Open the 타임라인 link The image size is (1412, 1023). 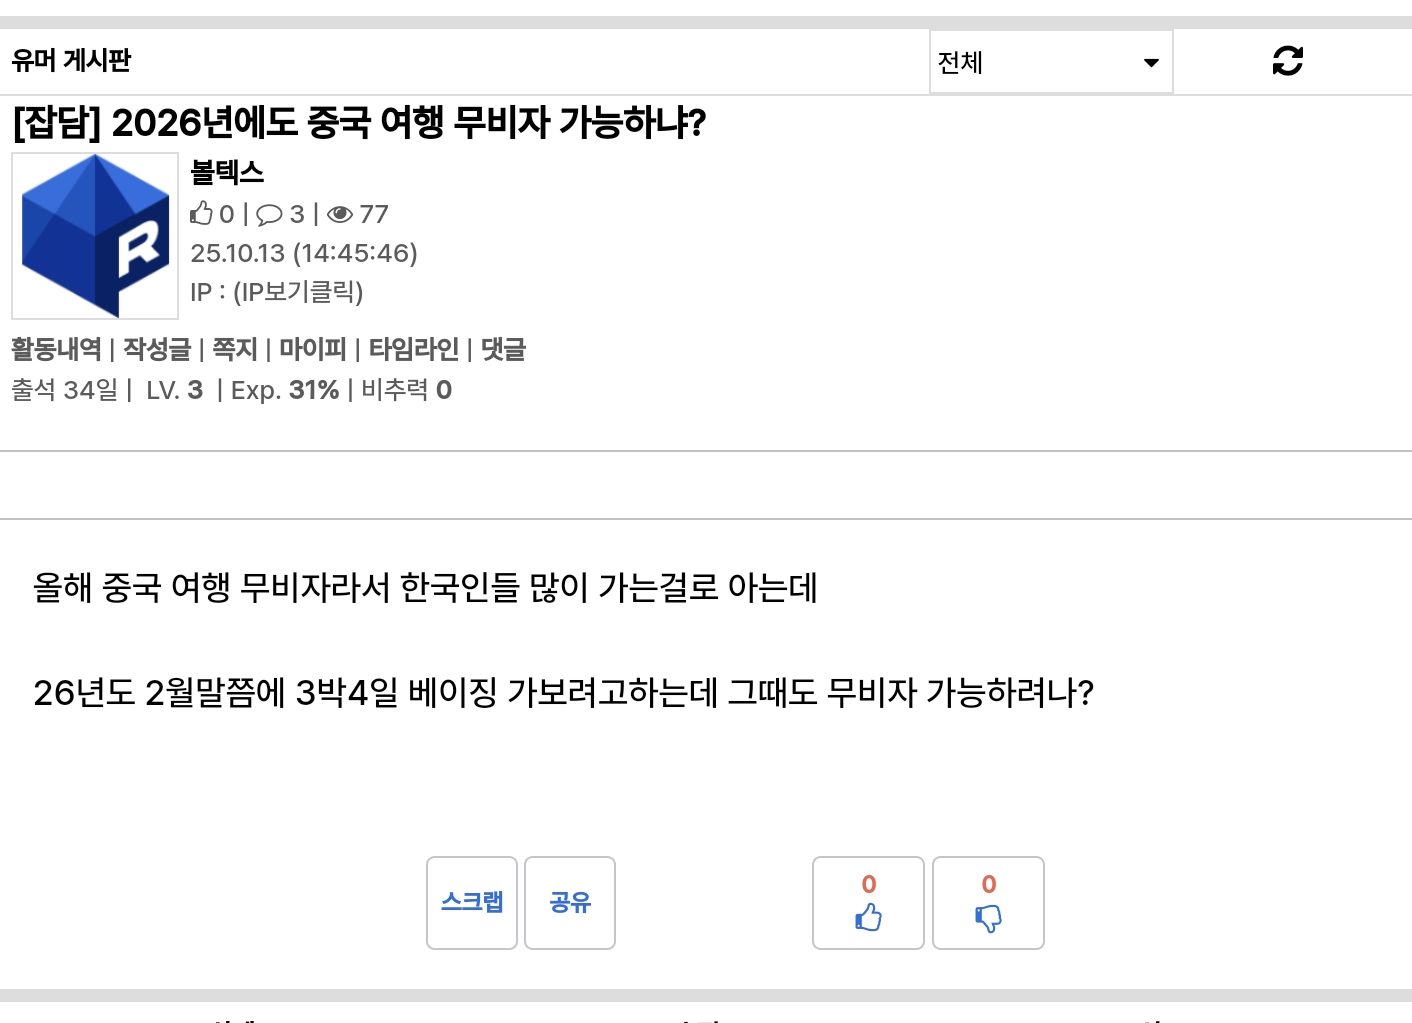[413, 349]
